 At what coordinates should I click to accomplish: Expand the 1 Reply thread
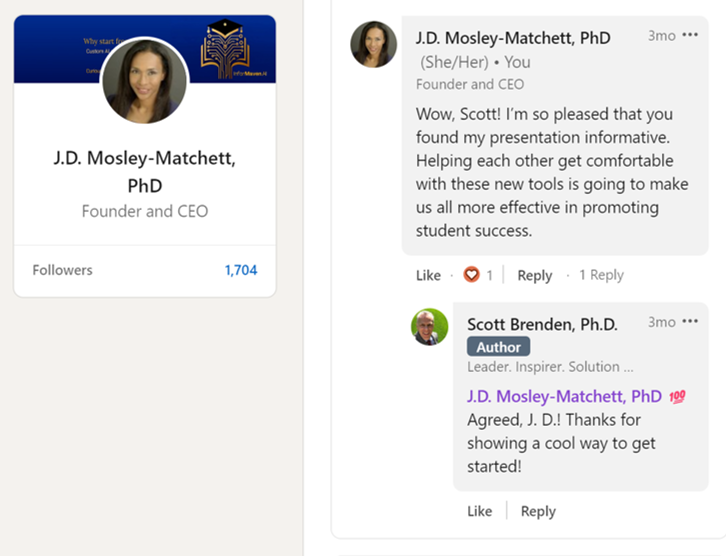coord(601,275)
